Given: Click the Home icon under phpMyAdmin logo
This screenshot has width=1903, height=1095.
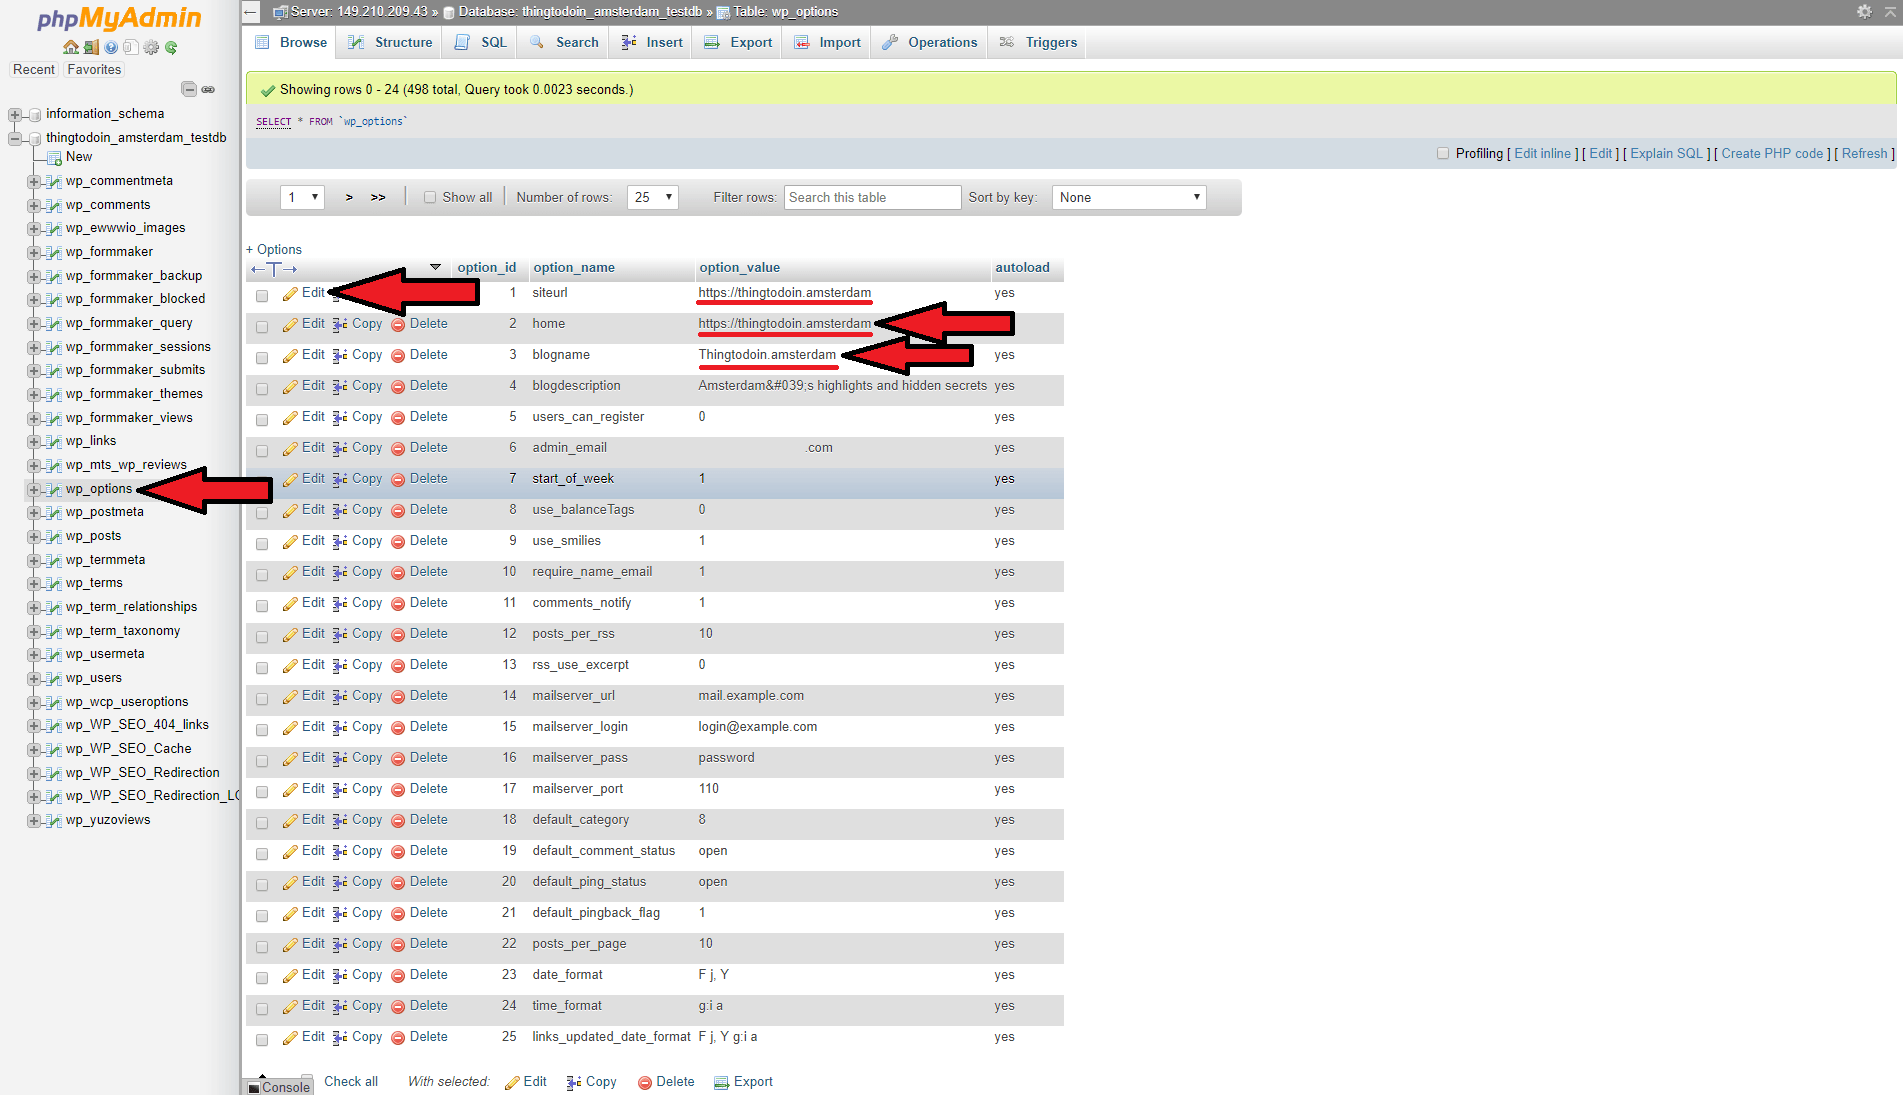Looking at the screenshot, I should 70,47.
